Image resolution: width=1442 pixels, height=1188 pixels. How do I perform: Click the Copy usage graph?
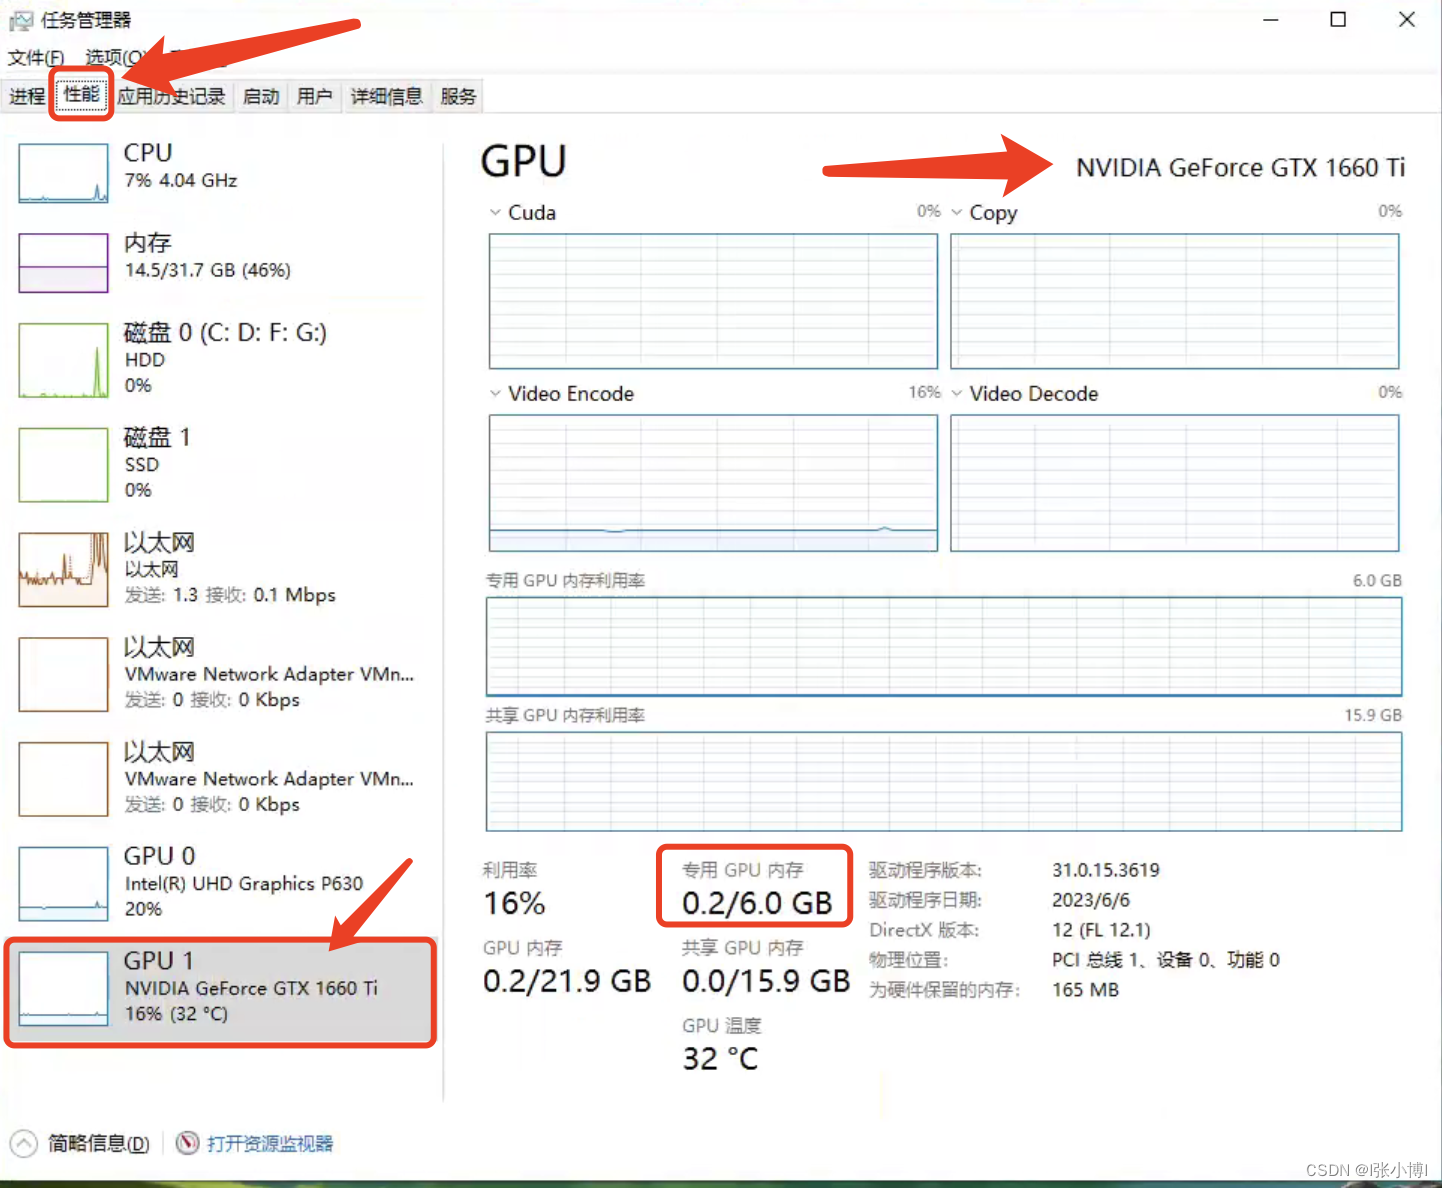click(1175, 301)
